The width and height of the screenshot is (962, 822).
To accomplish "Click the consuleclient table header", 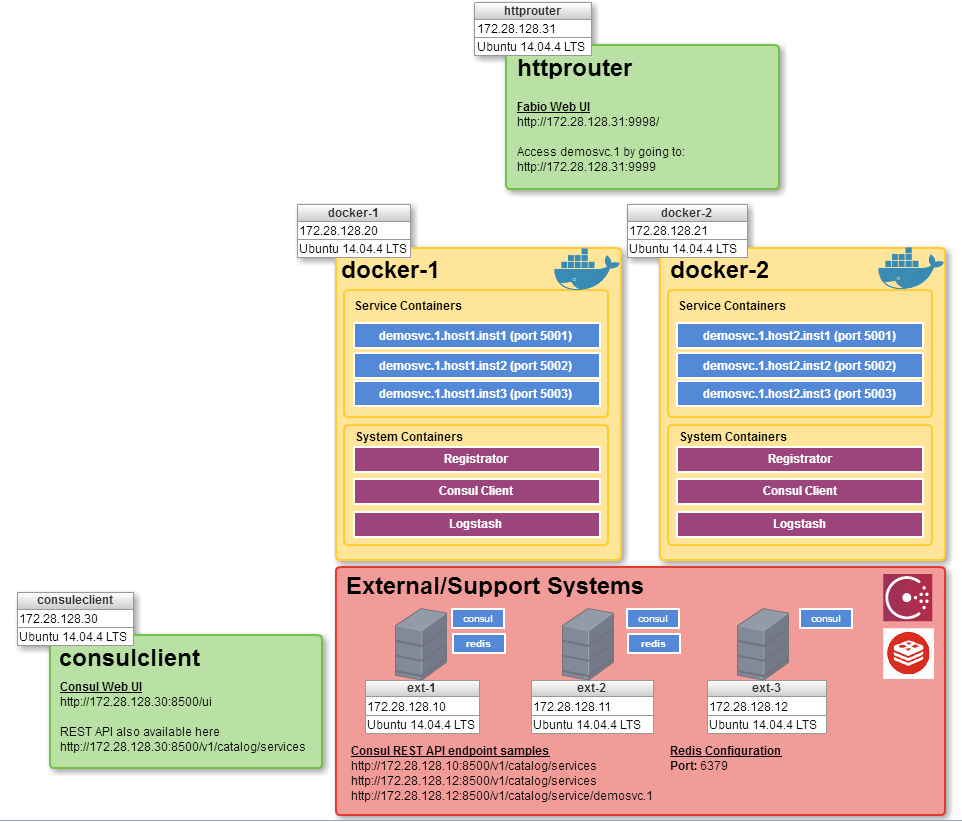I will [x=75, y=600].
